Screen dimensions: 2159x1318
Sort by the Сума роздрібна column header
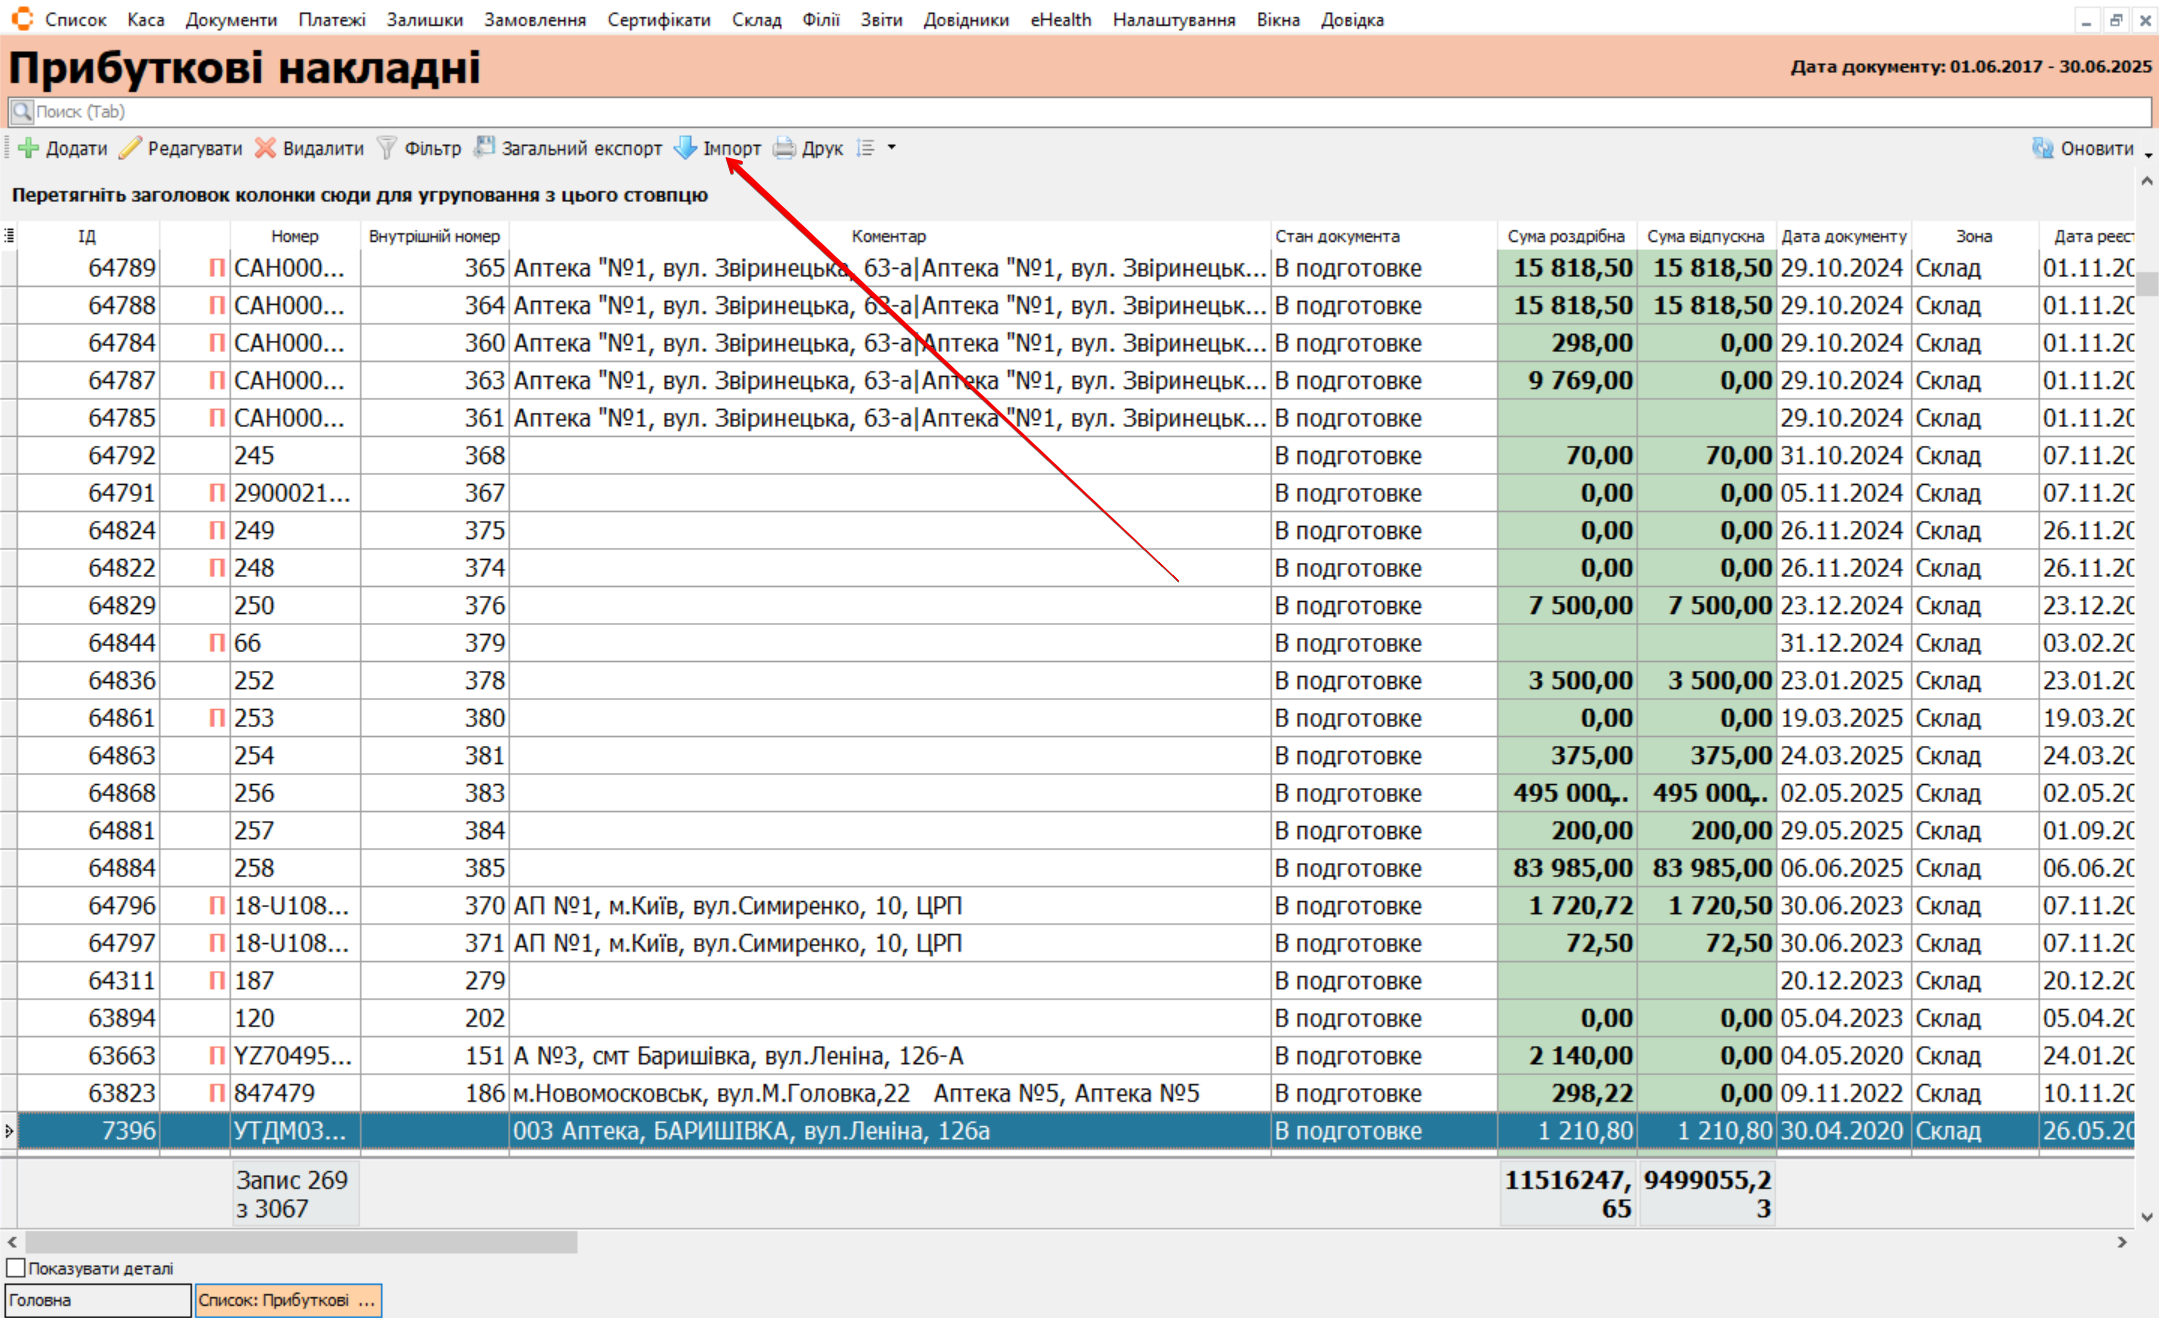[x=1565, y=236]
